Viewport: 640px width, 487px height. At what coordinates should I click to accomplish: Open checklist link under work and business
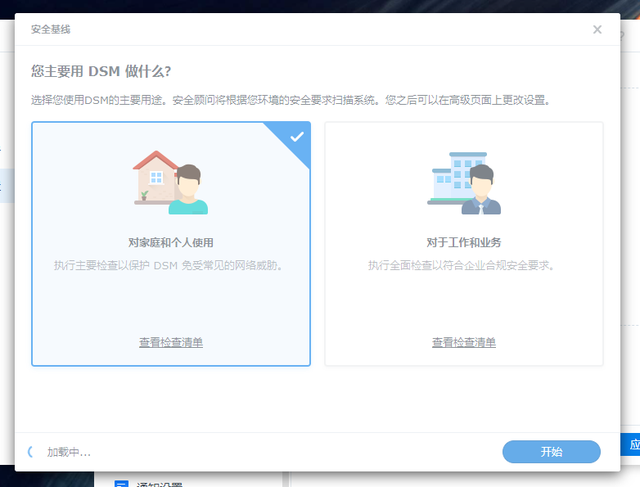coord(464,342)
